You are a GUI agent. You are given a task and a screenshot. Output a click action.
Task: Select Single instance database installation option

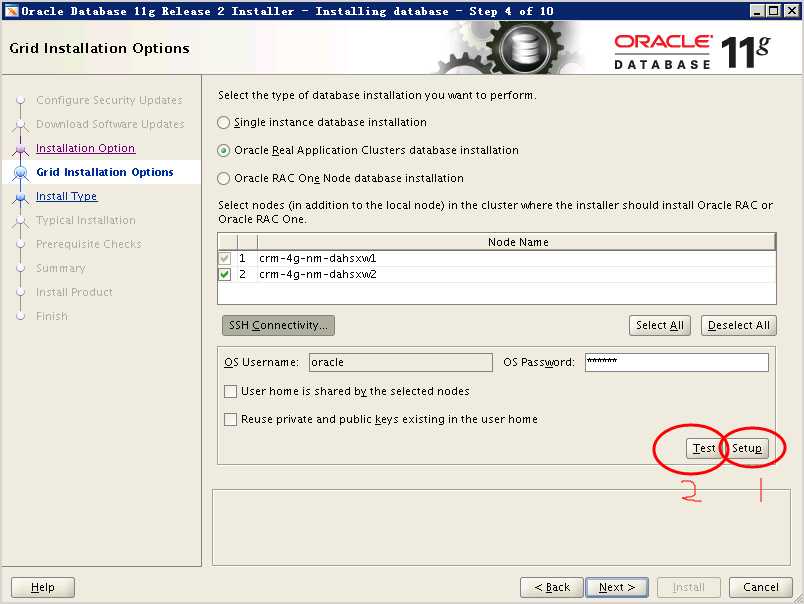click(x=223, y=123)
